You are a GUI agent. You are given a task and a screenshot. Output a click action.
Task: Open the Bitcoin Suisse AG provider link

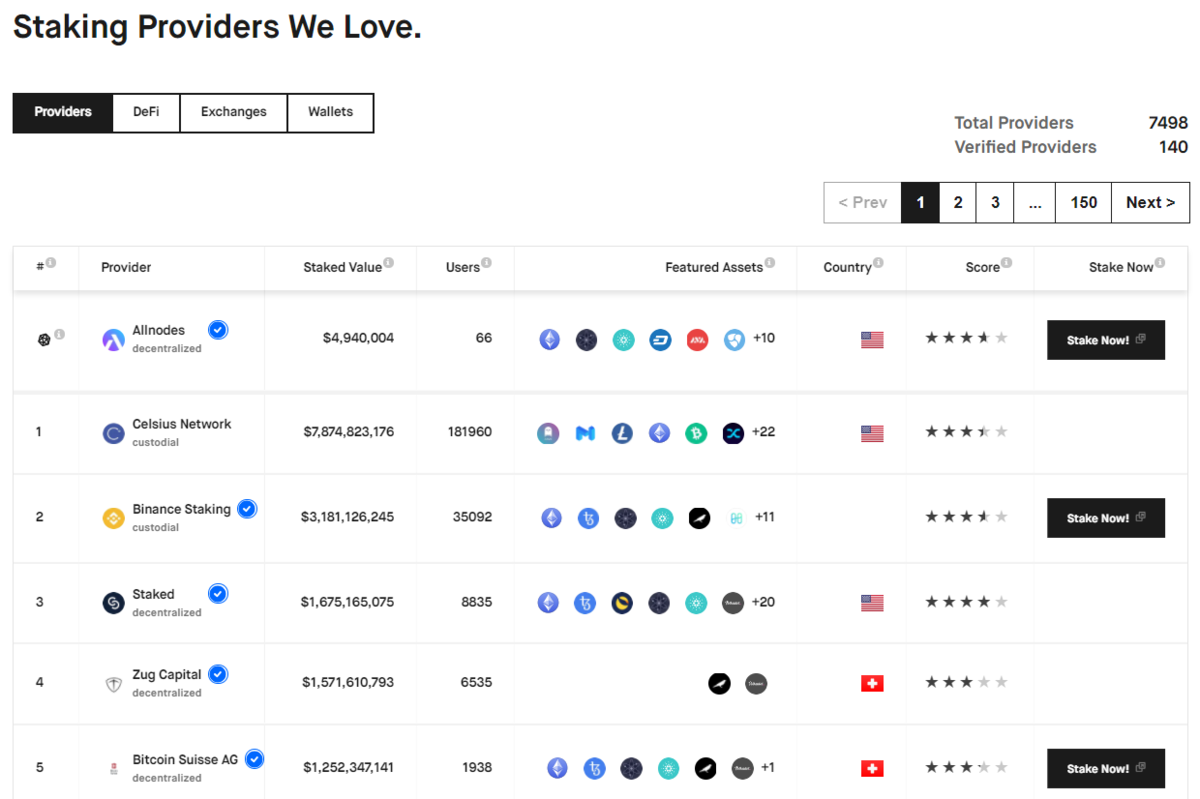[185, 760]
